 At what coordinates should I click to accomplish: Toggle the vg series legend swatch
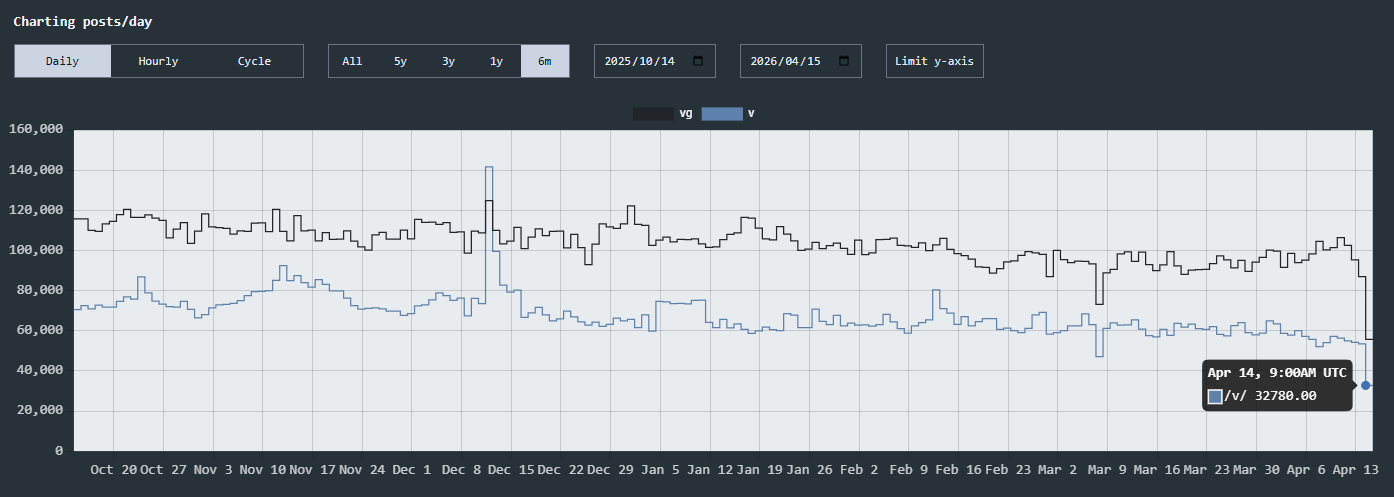click(653, 114)
